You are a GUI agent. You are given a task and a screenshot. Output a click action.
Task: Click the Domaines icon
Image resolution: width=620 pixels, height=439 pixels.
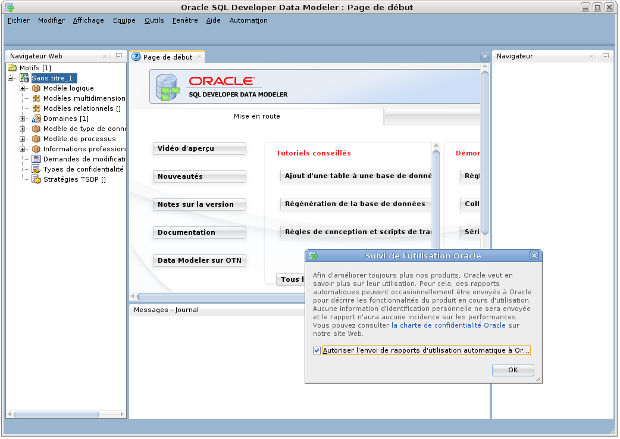pos(36,118)
